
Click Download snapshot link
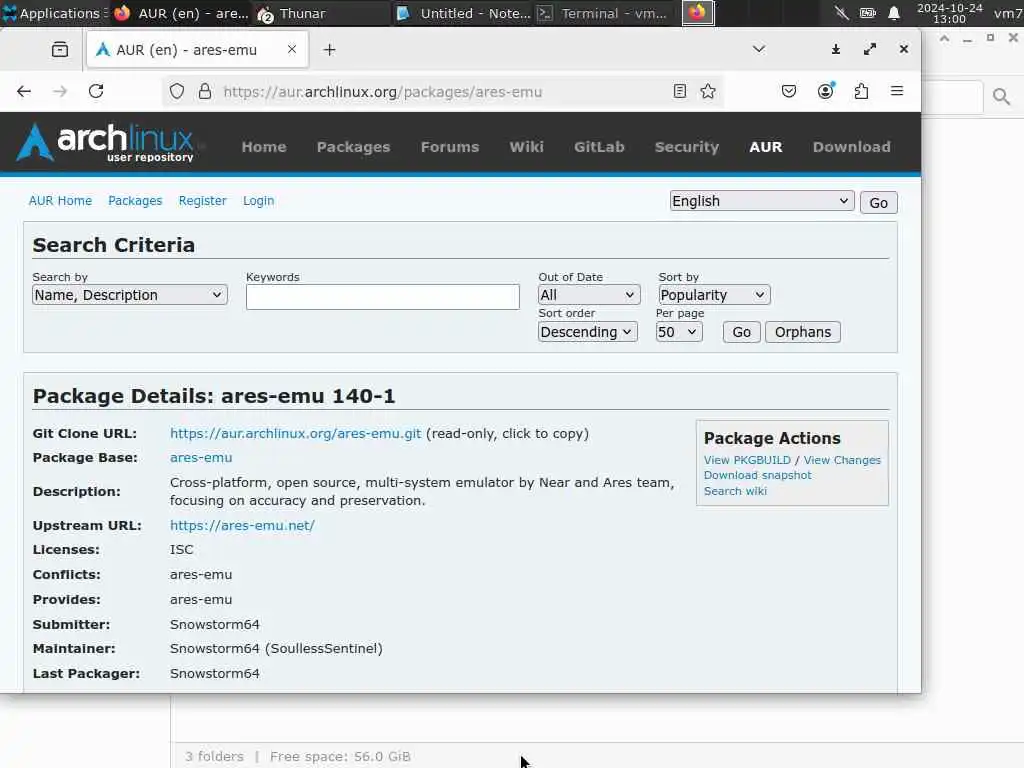[758, 475]
